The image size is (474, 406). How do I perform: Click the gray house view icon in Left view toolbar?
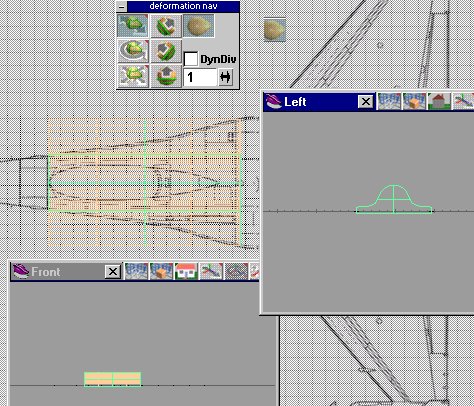pyautogui.click(x=439, y=101)
